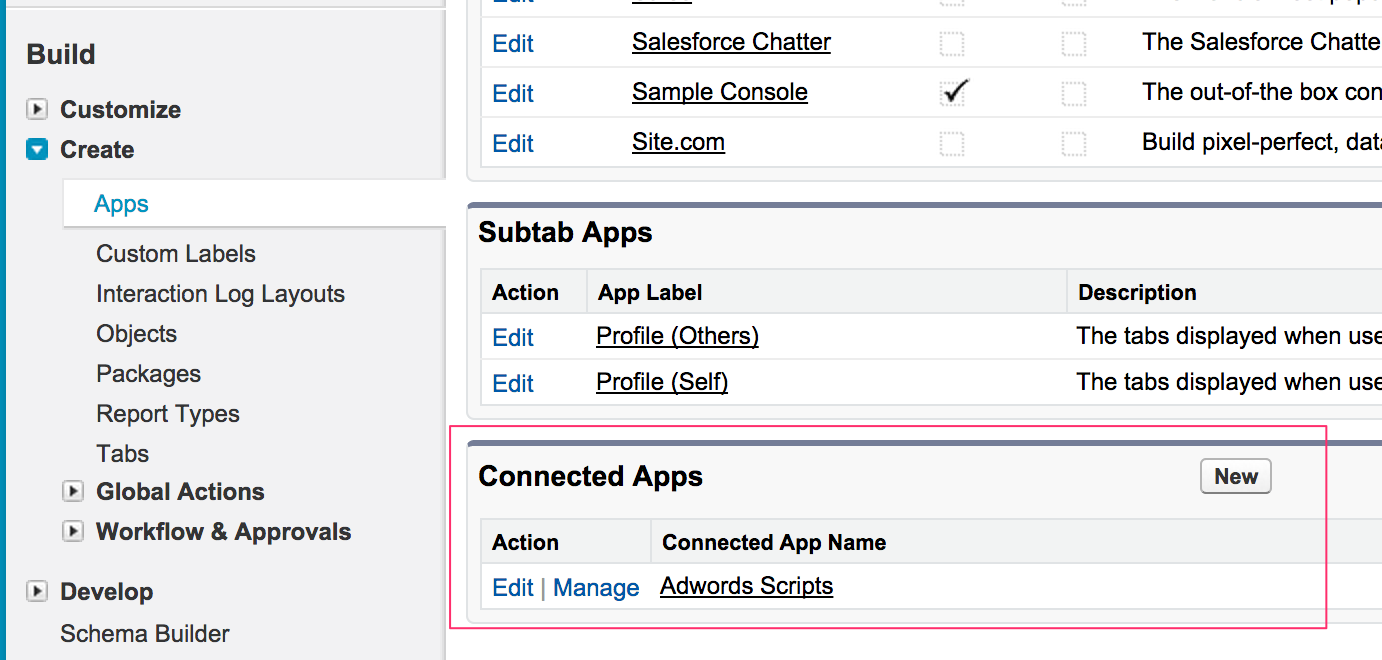The width and height of the screenshot is (1382, 660).
Task: Open Schema Builder link
Action: [145, 634]
